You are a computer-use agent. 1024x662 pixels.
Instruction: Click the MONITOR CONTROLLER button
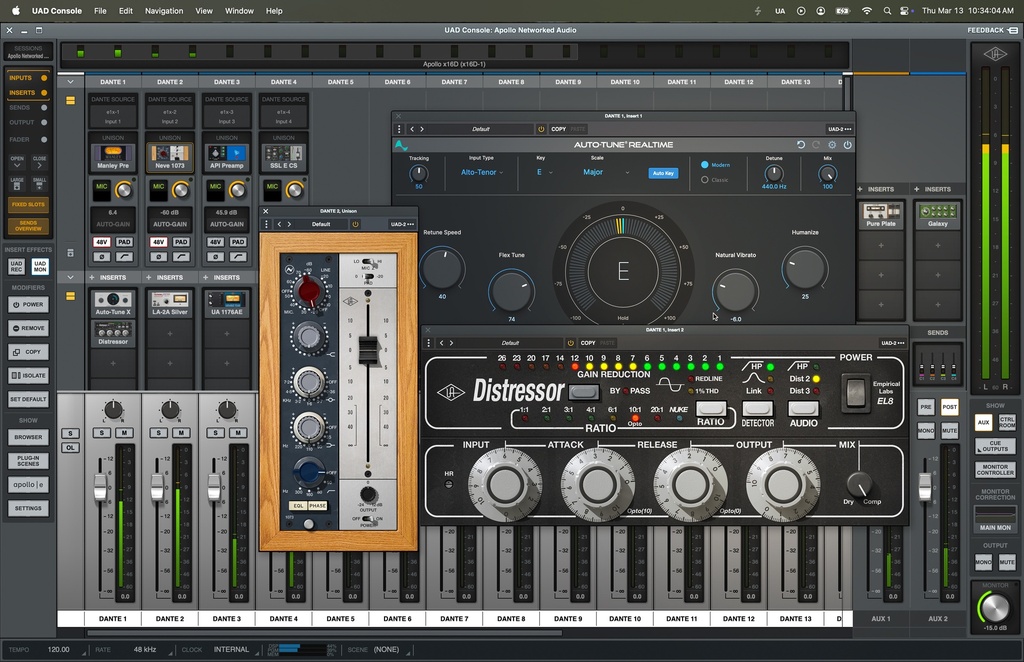[x=995, y=470]
